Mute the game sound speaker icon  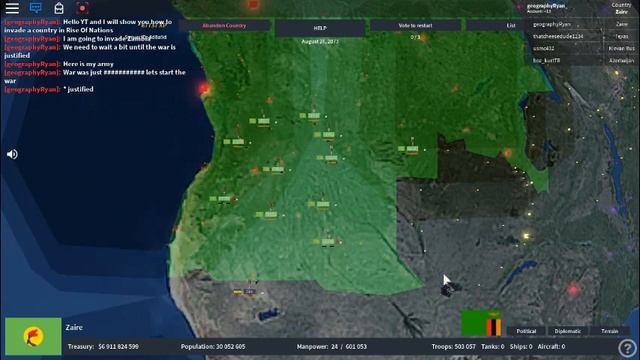coord(12,154)
